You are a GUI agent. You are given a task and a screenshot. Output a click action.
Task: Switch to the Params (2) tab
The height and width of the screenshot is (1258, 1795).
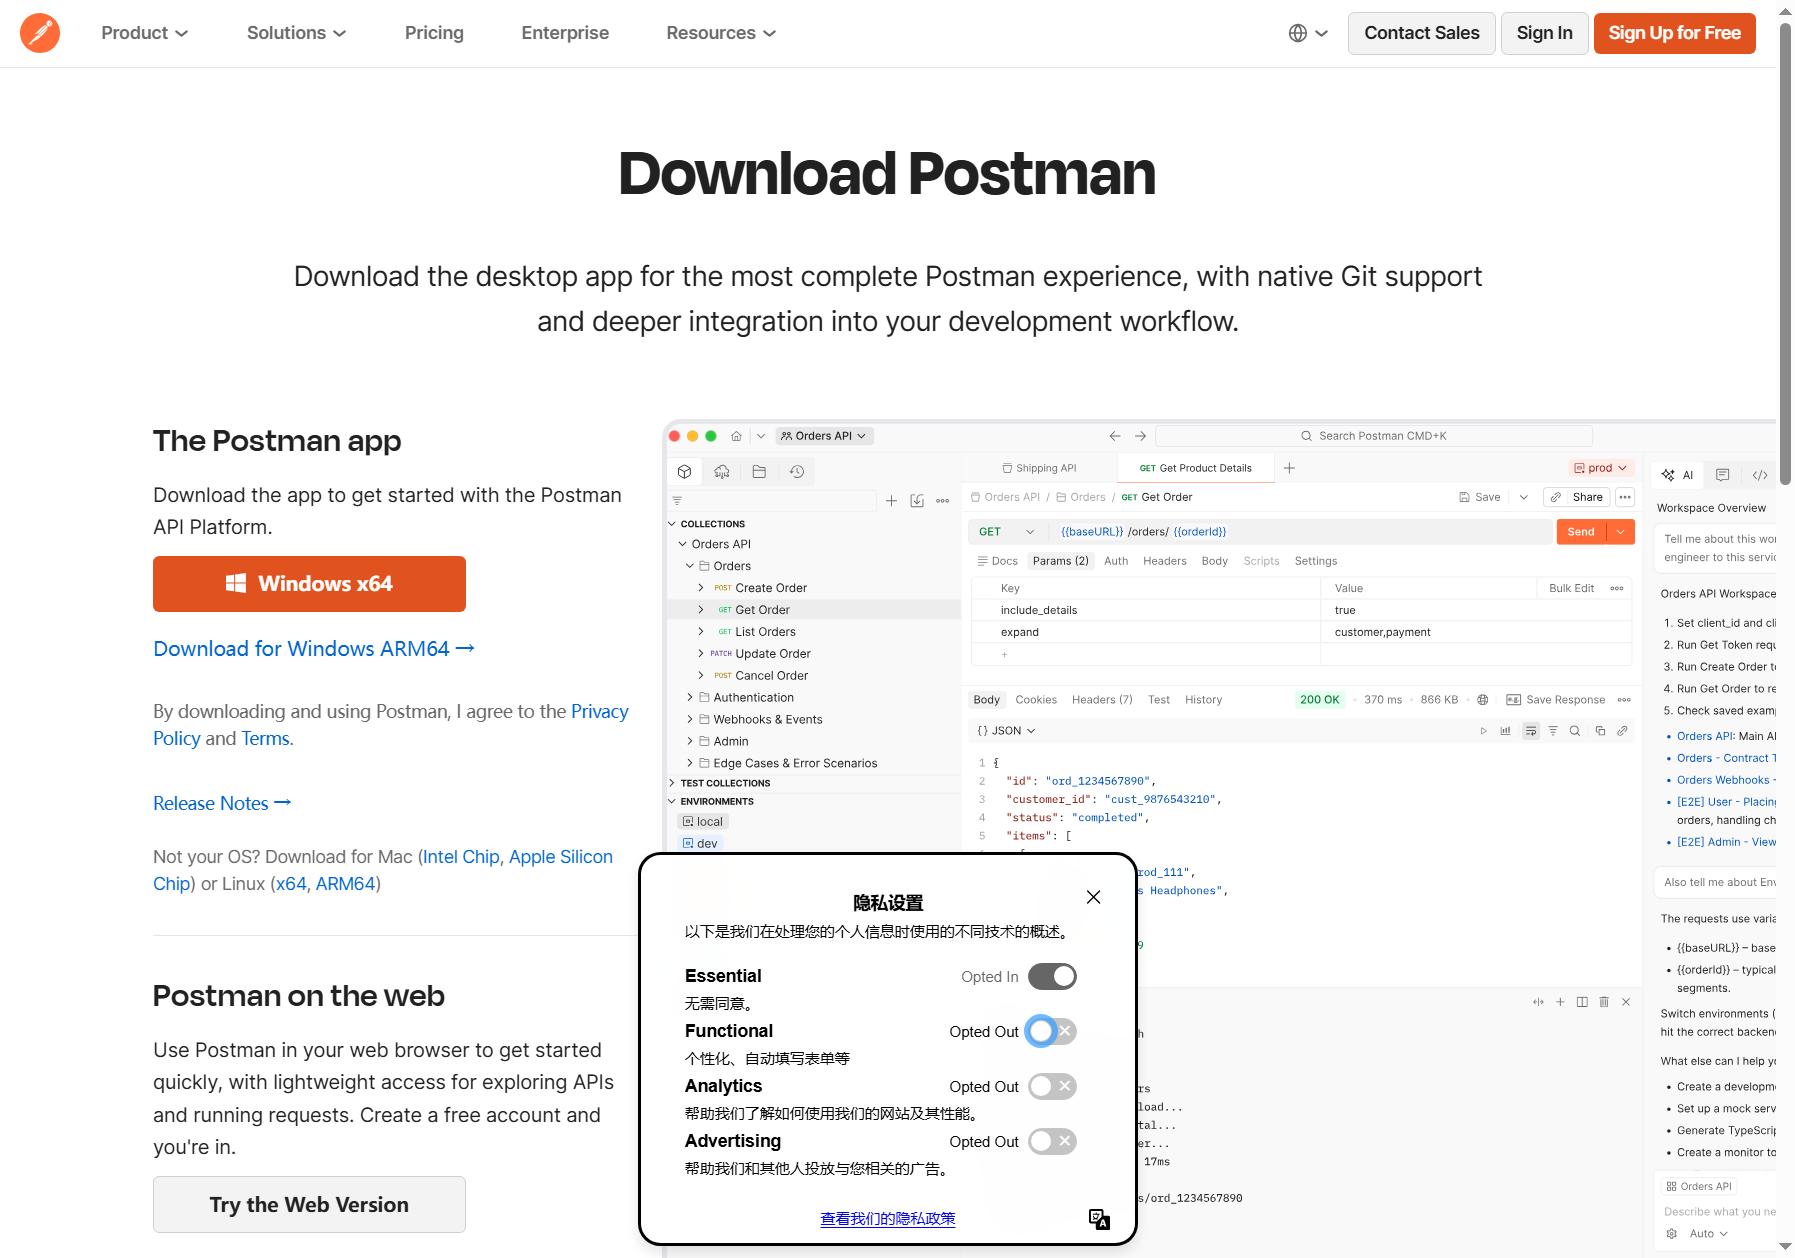1060,561
